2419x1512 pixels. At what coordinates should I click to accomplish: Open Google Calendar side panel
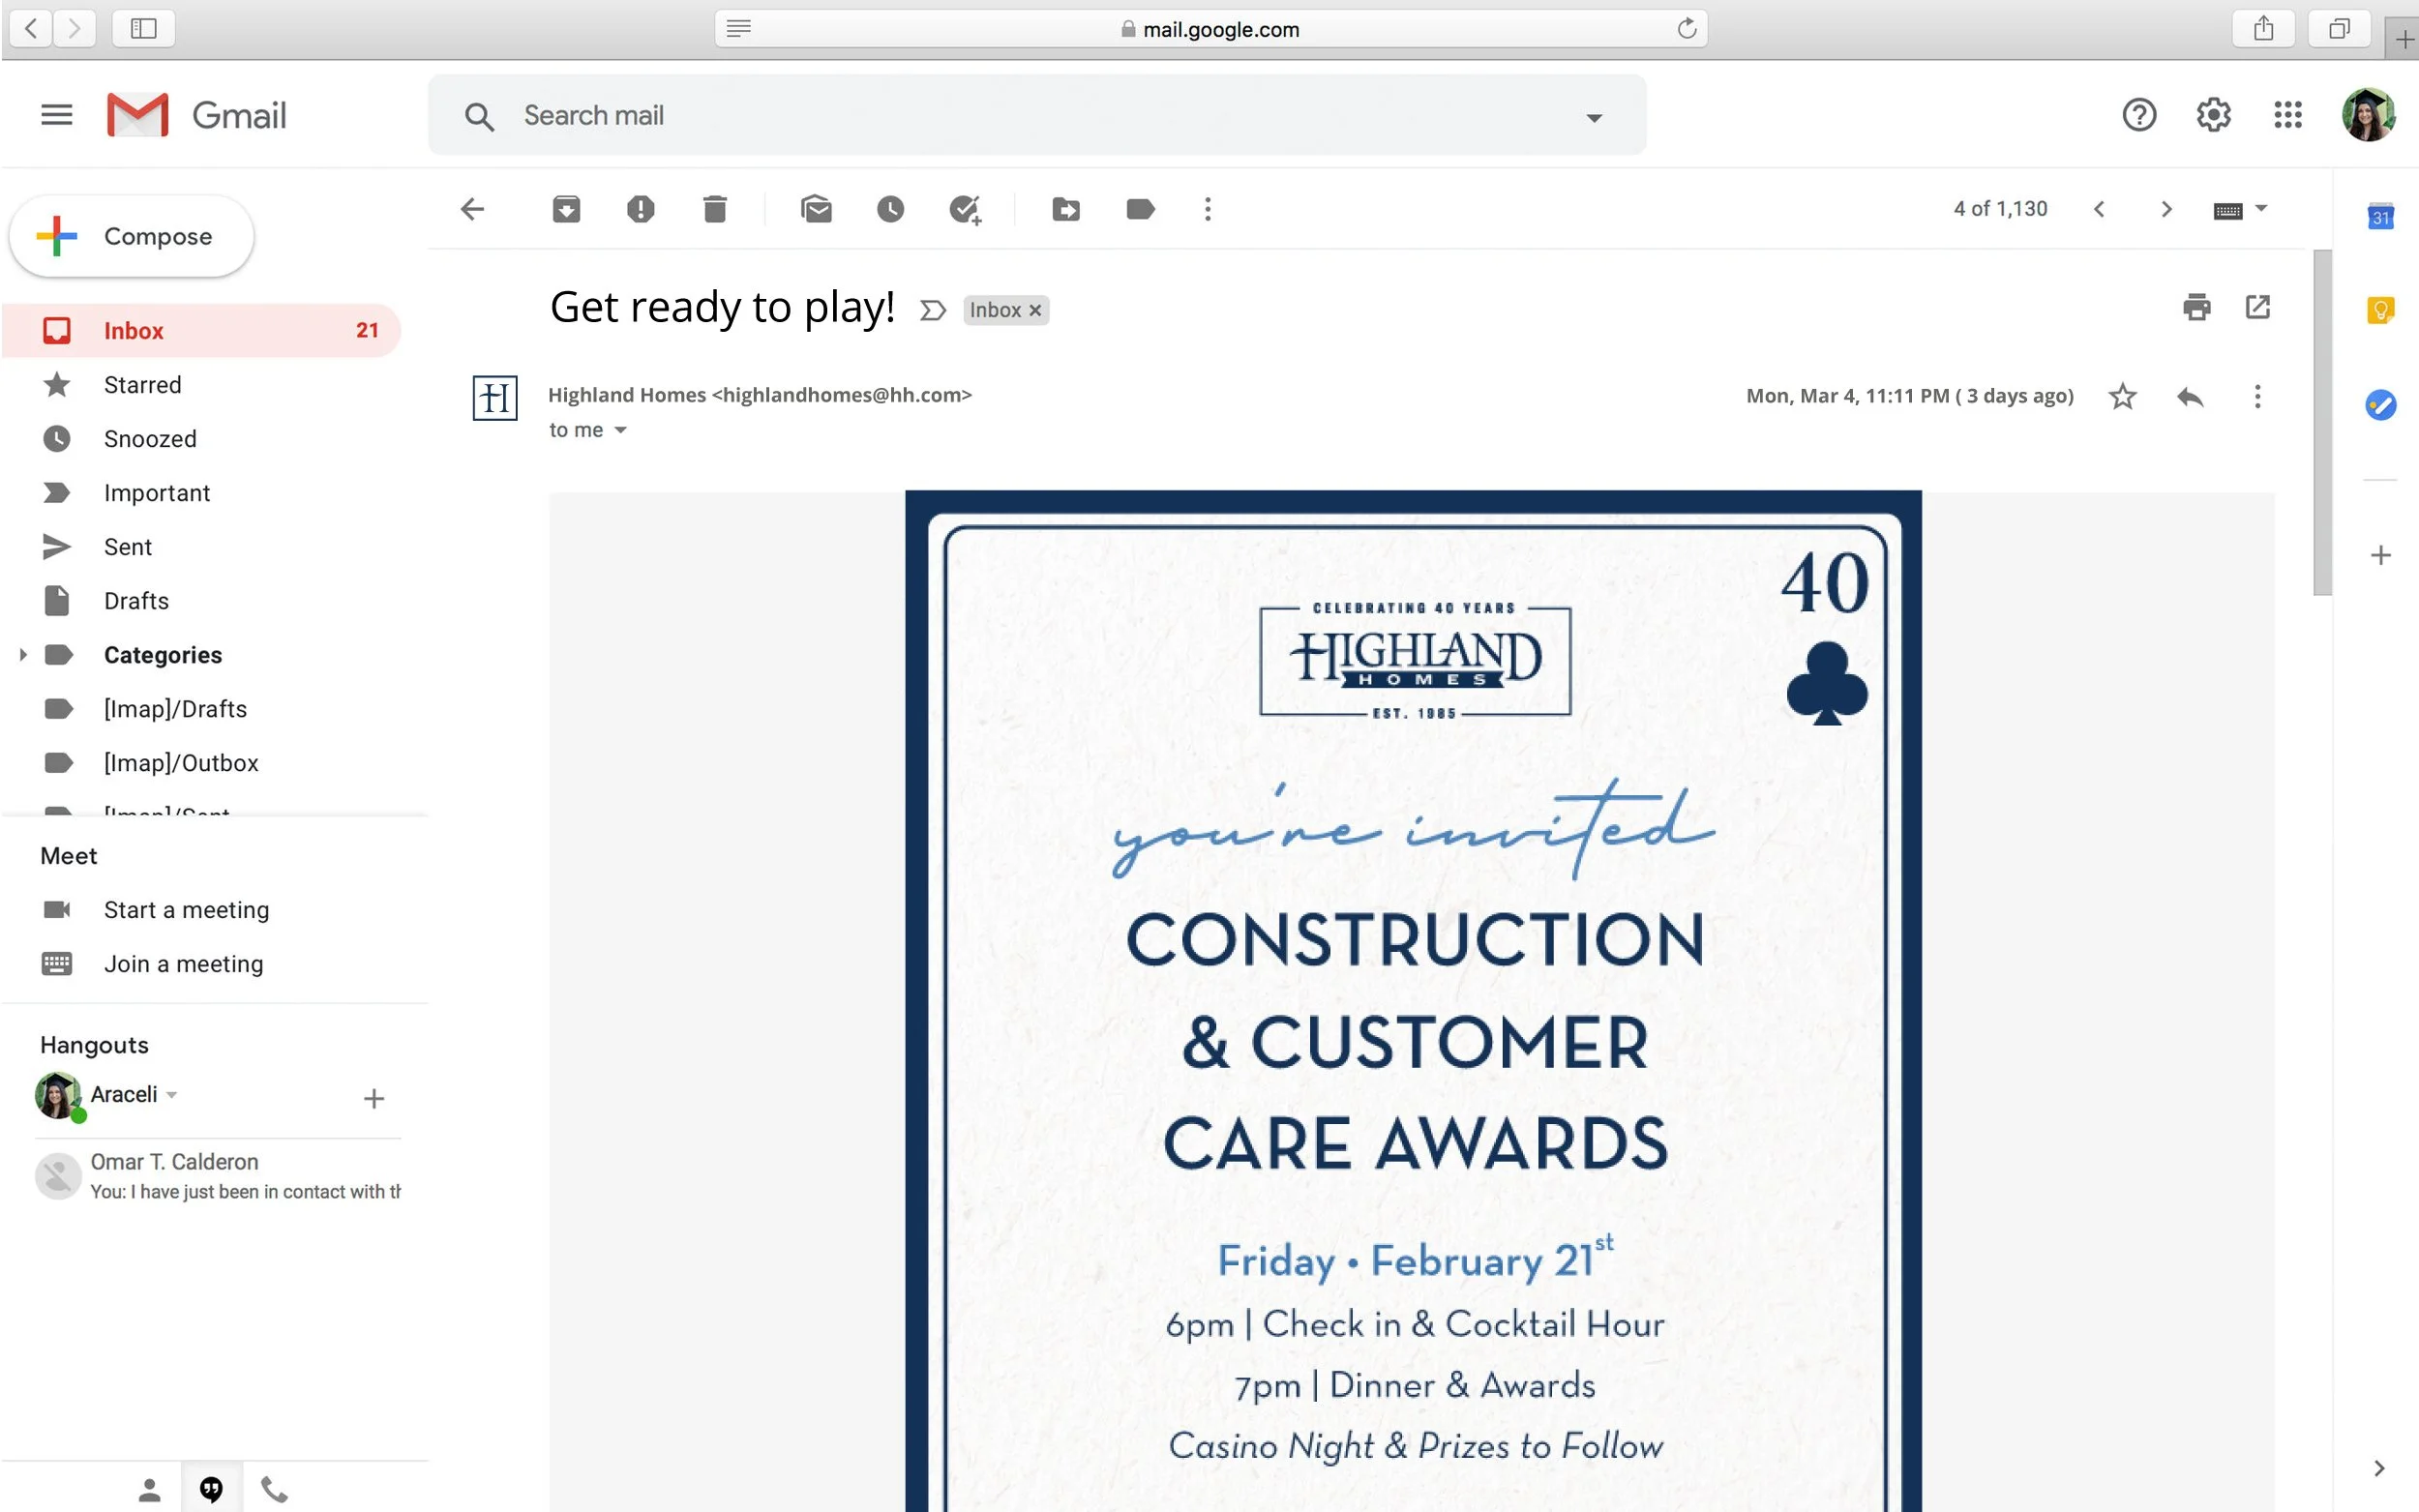click(2381, 217)
